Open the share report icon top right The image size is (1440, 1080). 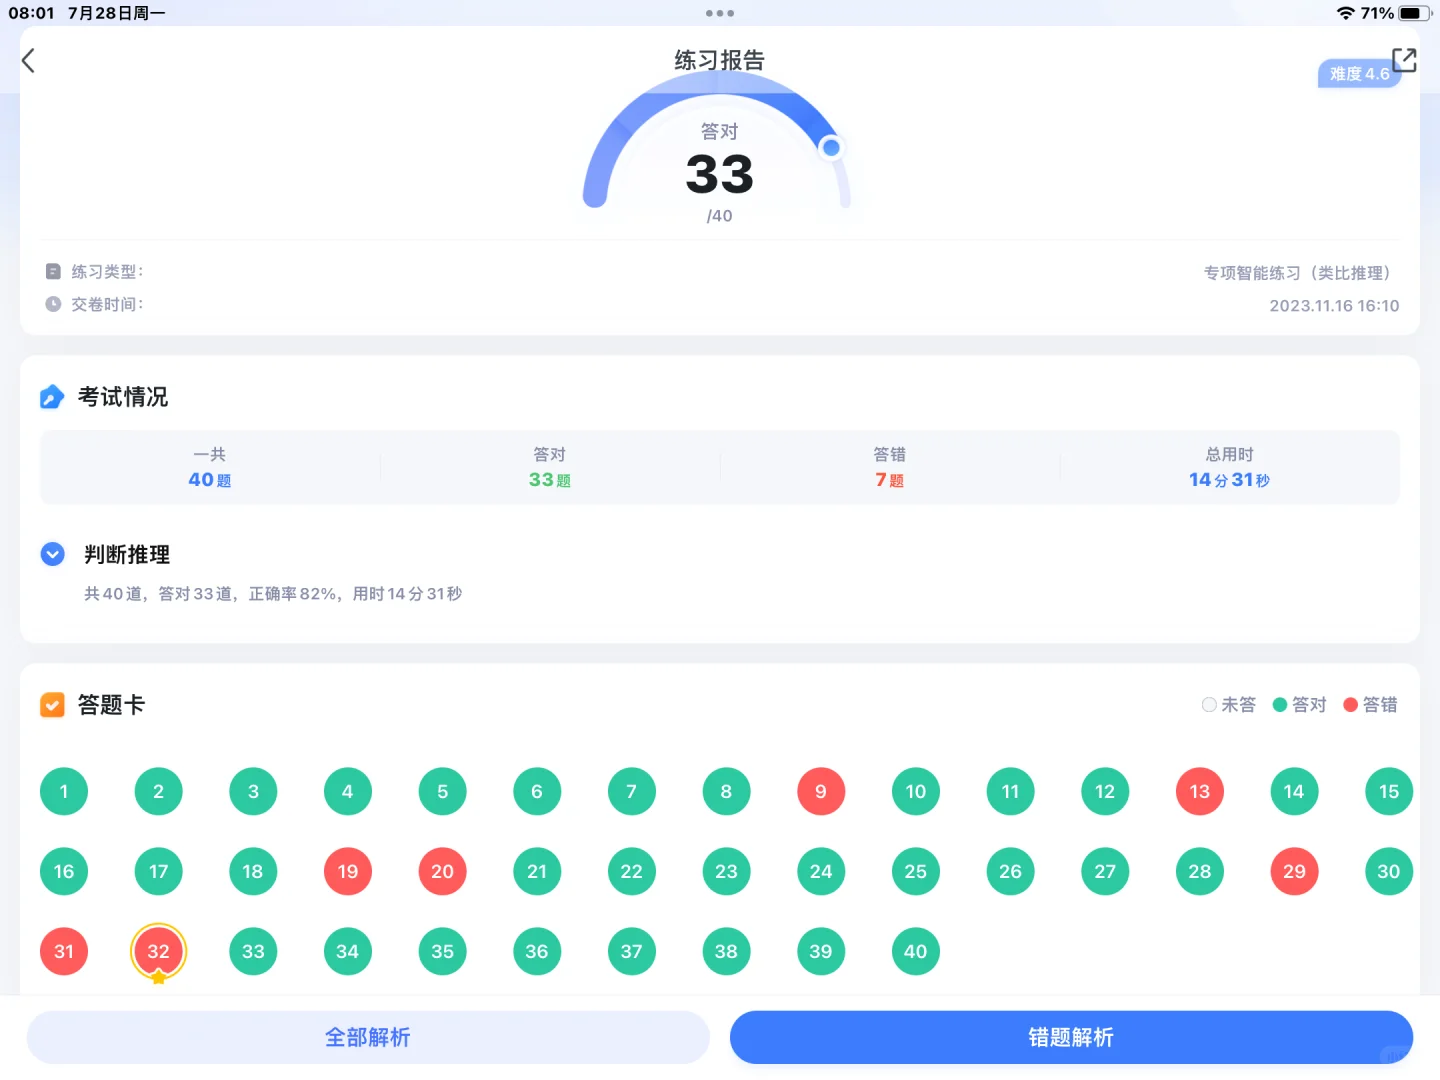click(x=1405, y=60)
